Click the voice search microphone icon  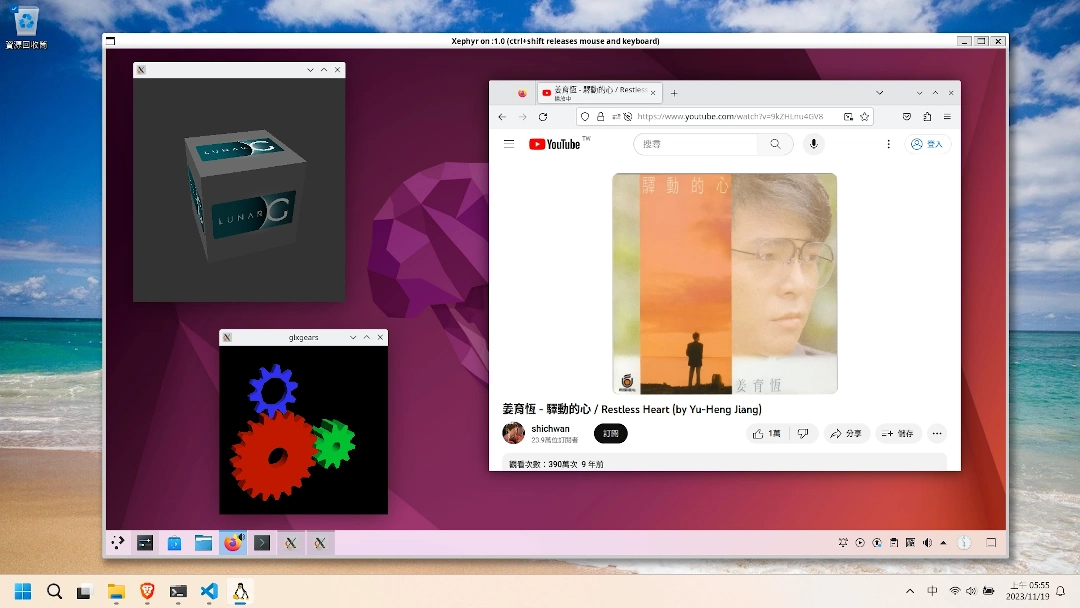pyautogui.click(x=813, y=144)
